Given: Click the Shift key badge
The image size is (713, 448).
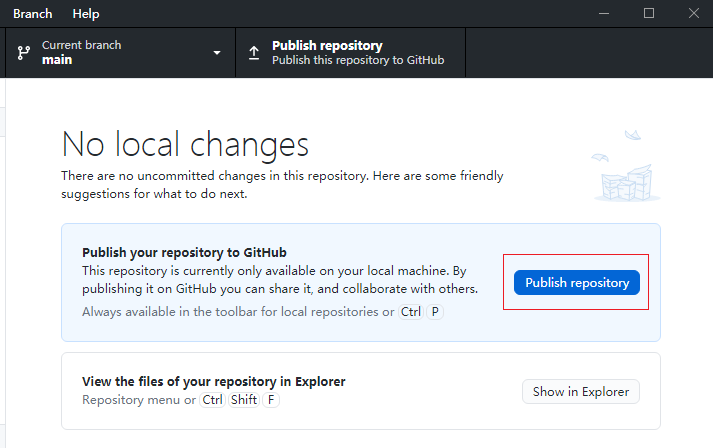Looking at the screenshot, I should click(x=244, y=400).
